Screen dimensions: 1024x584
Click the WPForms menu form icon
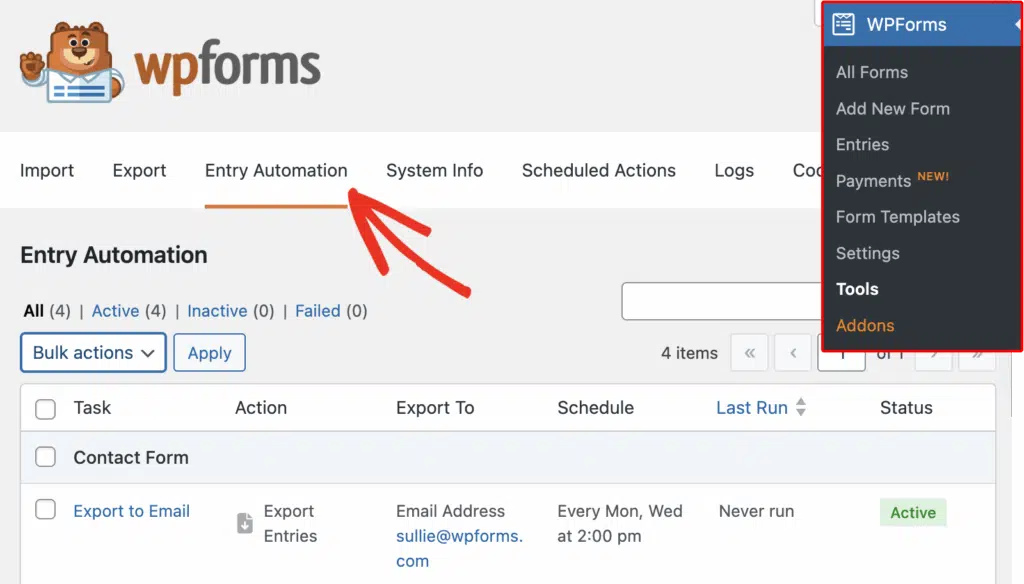(843, 25)
